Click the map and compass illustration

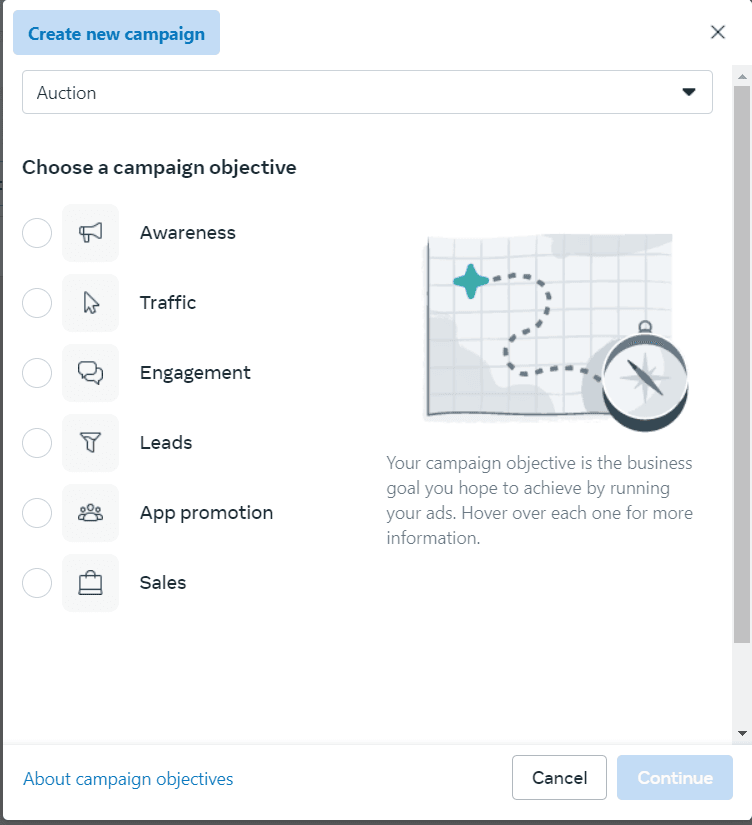556,332
